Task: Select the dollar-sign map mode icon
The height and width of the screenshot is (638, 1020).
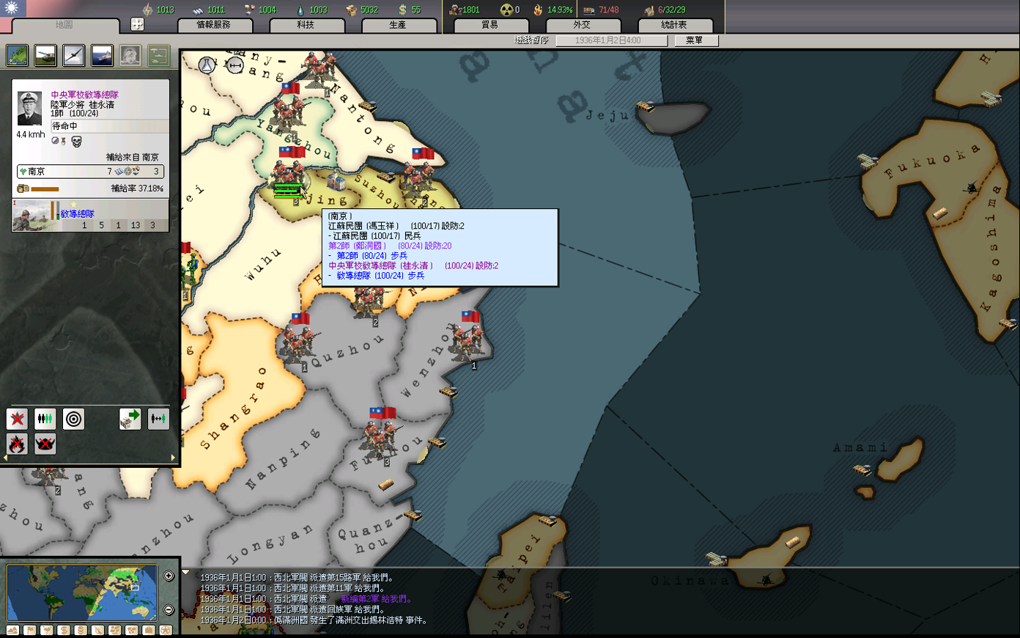Action: pyautogui.click(x=64, y=630)
